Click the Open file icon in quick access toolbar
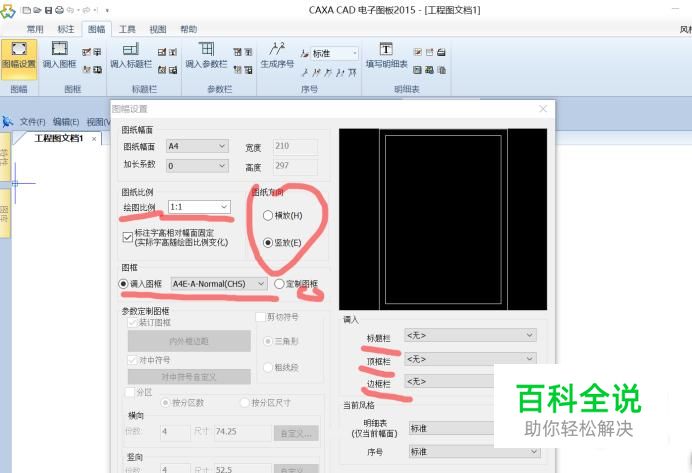Screen dimensions: 692x473 point(38,10)
